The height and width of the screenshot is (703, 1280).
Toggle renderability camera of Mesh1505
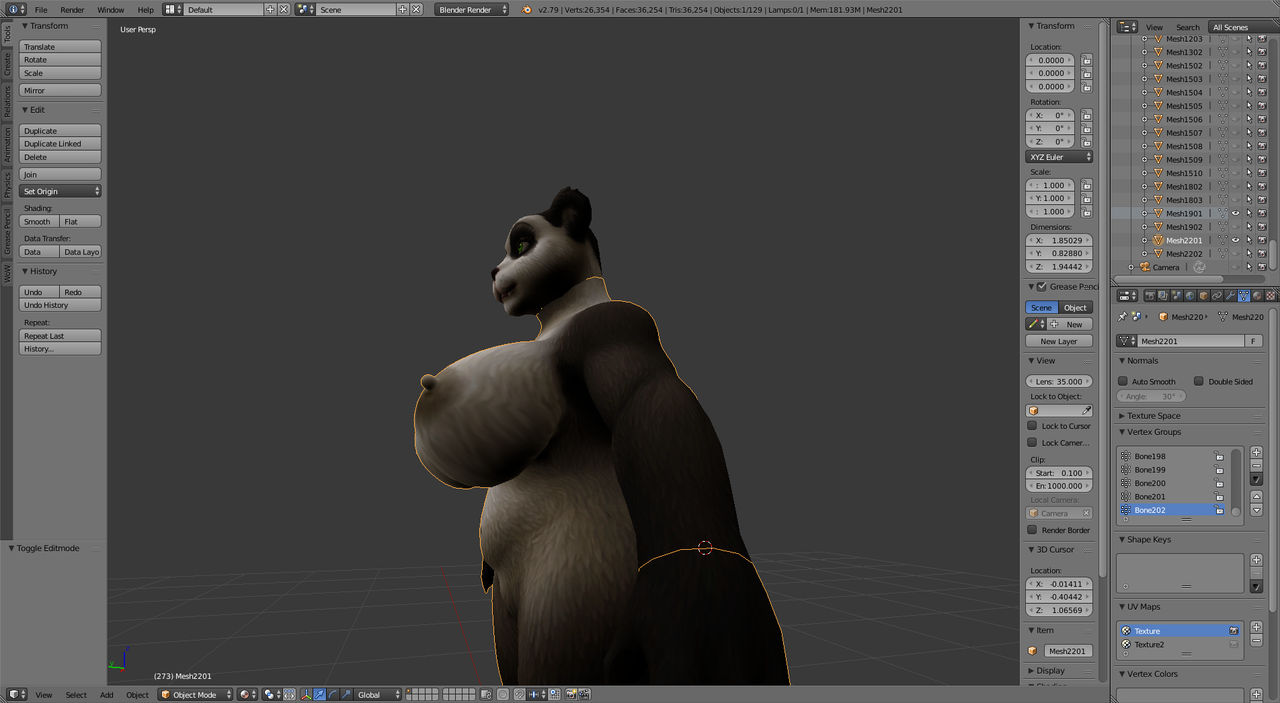click(x=1262, y=105)
